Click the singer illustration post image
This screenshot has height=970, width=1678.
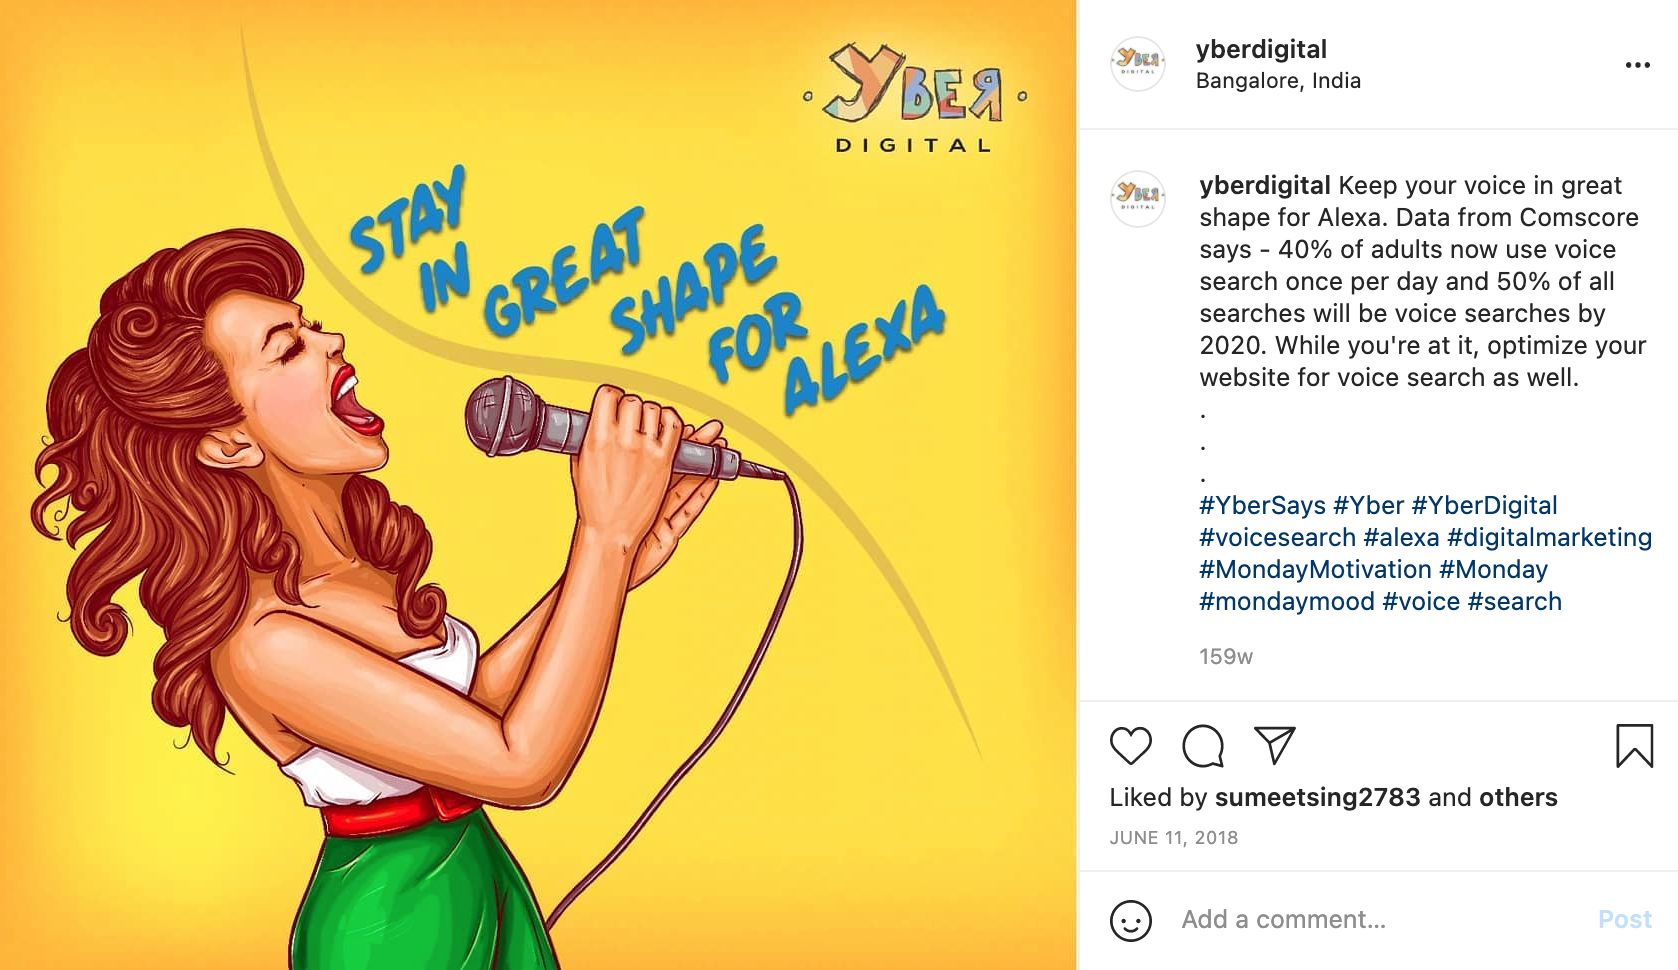click(538, 485)
